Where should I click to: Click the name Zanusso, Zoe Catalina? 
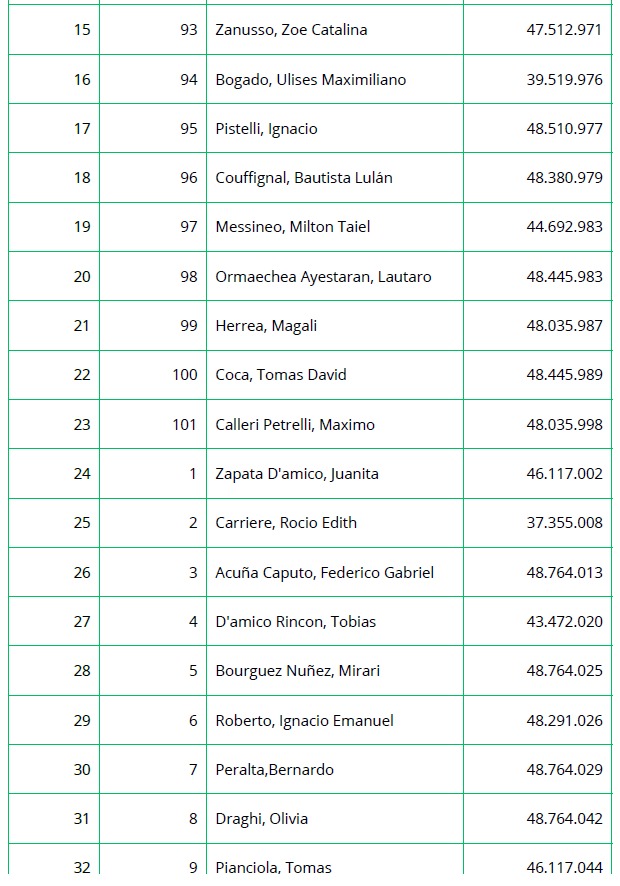[x=291, y=30]
